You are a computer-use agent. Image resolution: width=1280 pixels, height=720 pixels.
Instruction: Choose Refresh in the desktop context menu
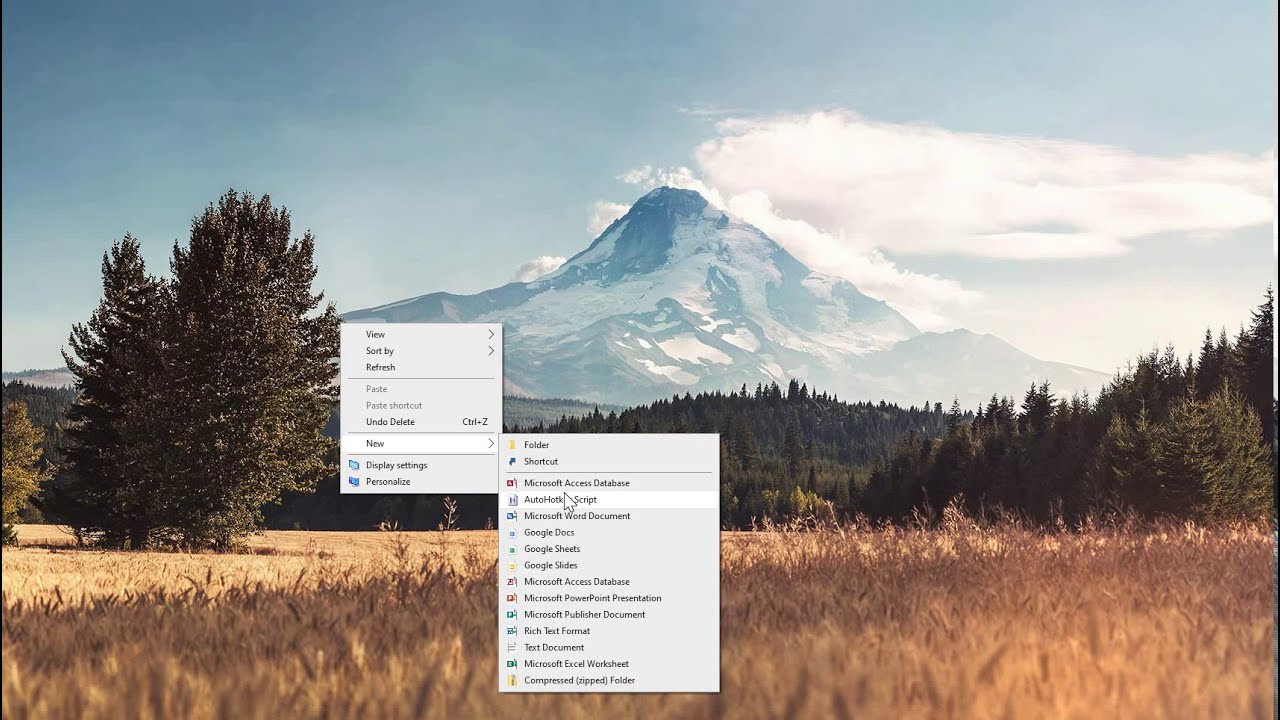[421, 368]
